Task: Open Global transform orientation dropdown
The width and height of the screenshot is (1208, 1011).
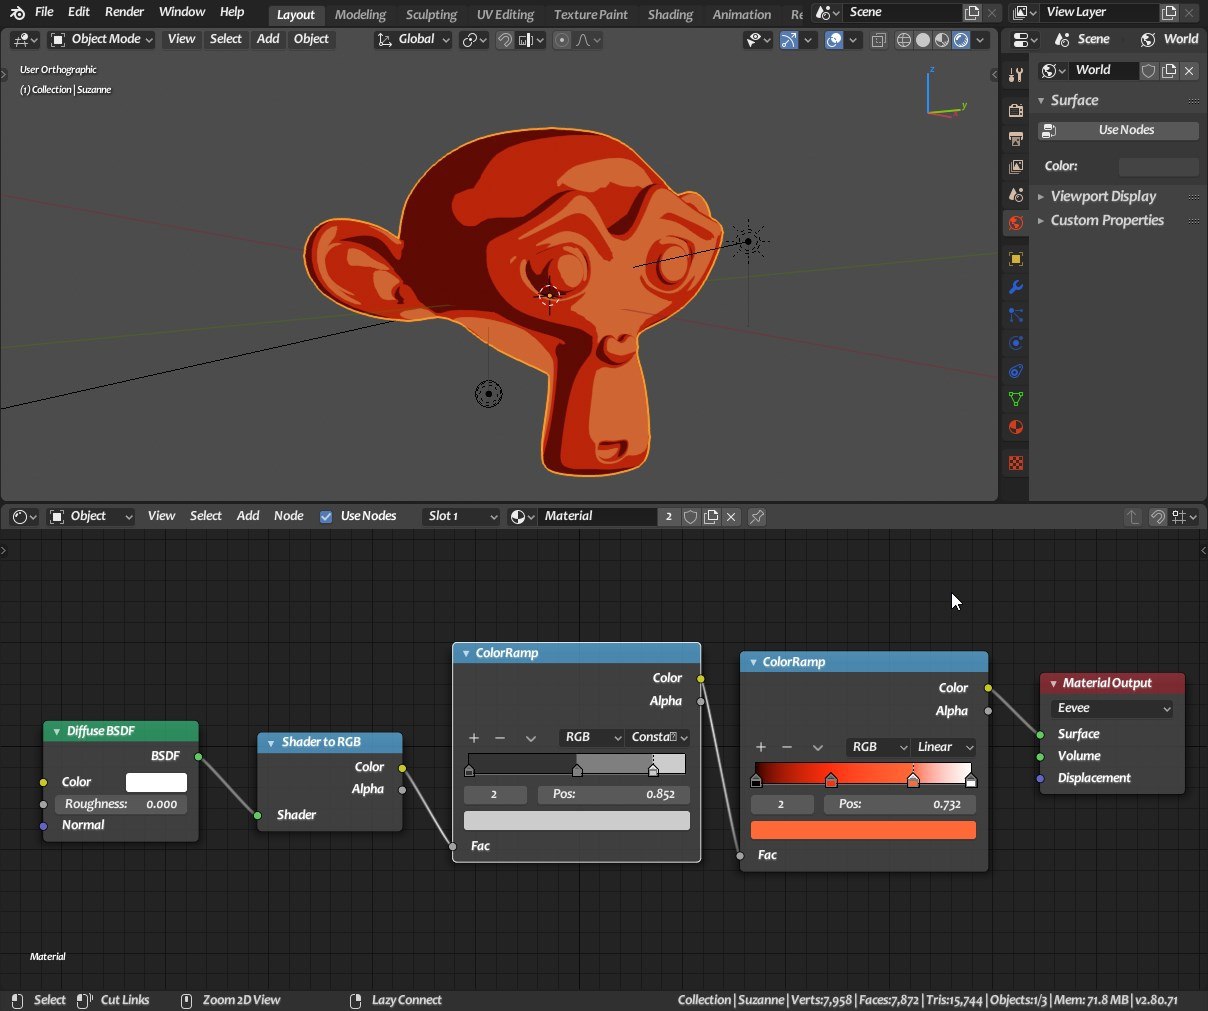Action: [413, 40]
